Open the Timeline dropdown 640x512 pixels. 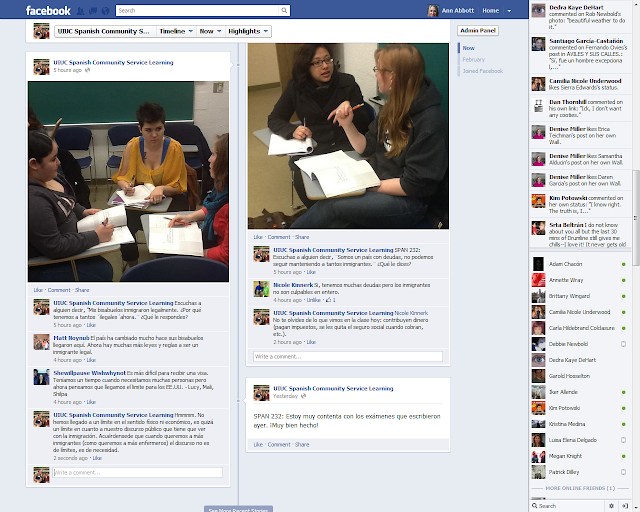176,31
